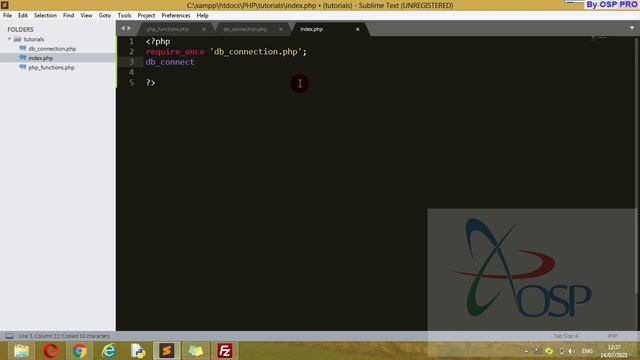This screenshot has width=640, height=360.
Task: Open the tab list dropdown arrow
Action: (632, 28)
